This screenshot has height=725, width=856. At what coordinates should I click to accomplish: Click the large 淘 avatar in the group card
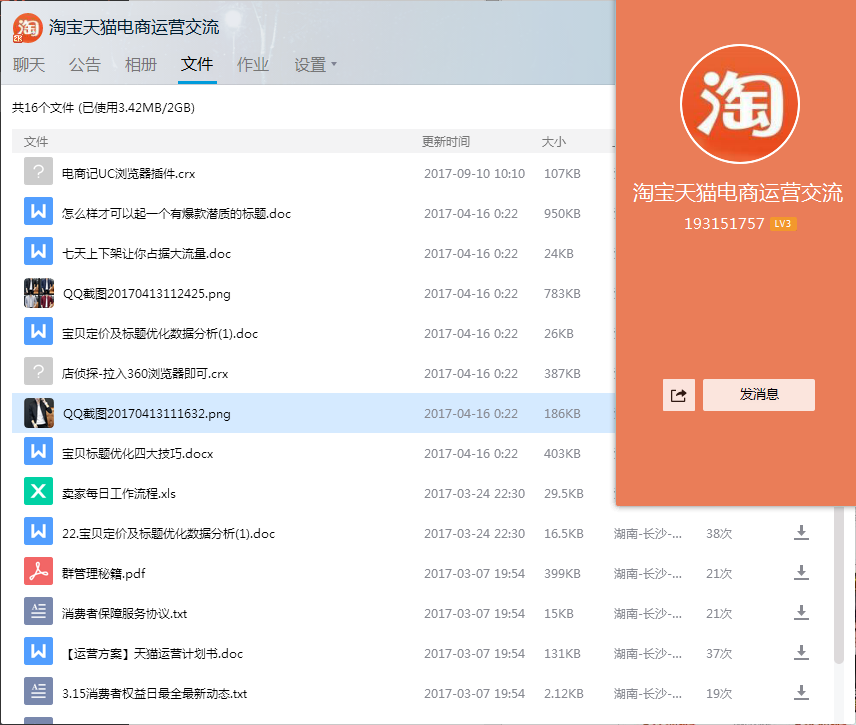[740, 104]
